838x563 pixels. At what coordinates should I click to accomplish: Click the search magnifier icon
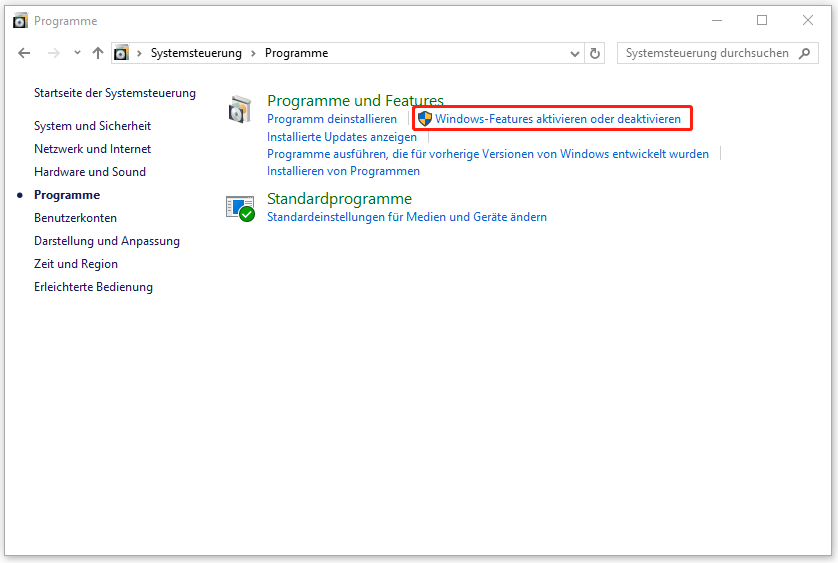coord(805,53)
